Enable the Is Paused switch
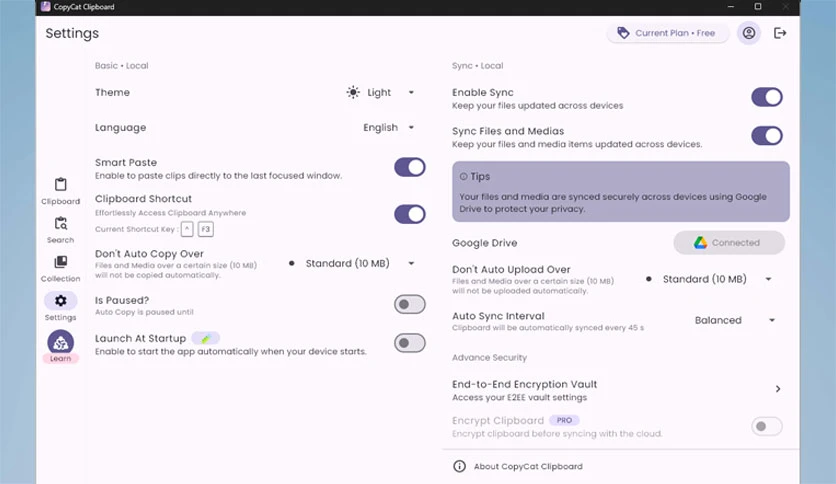The height and width of the screenshot is (484, 836). 409,304
